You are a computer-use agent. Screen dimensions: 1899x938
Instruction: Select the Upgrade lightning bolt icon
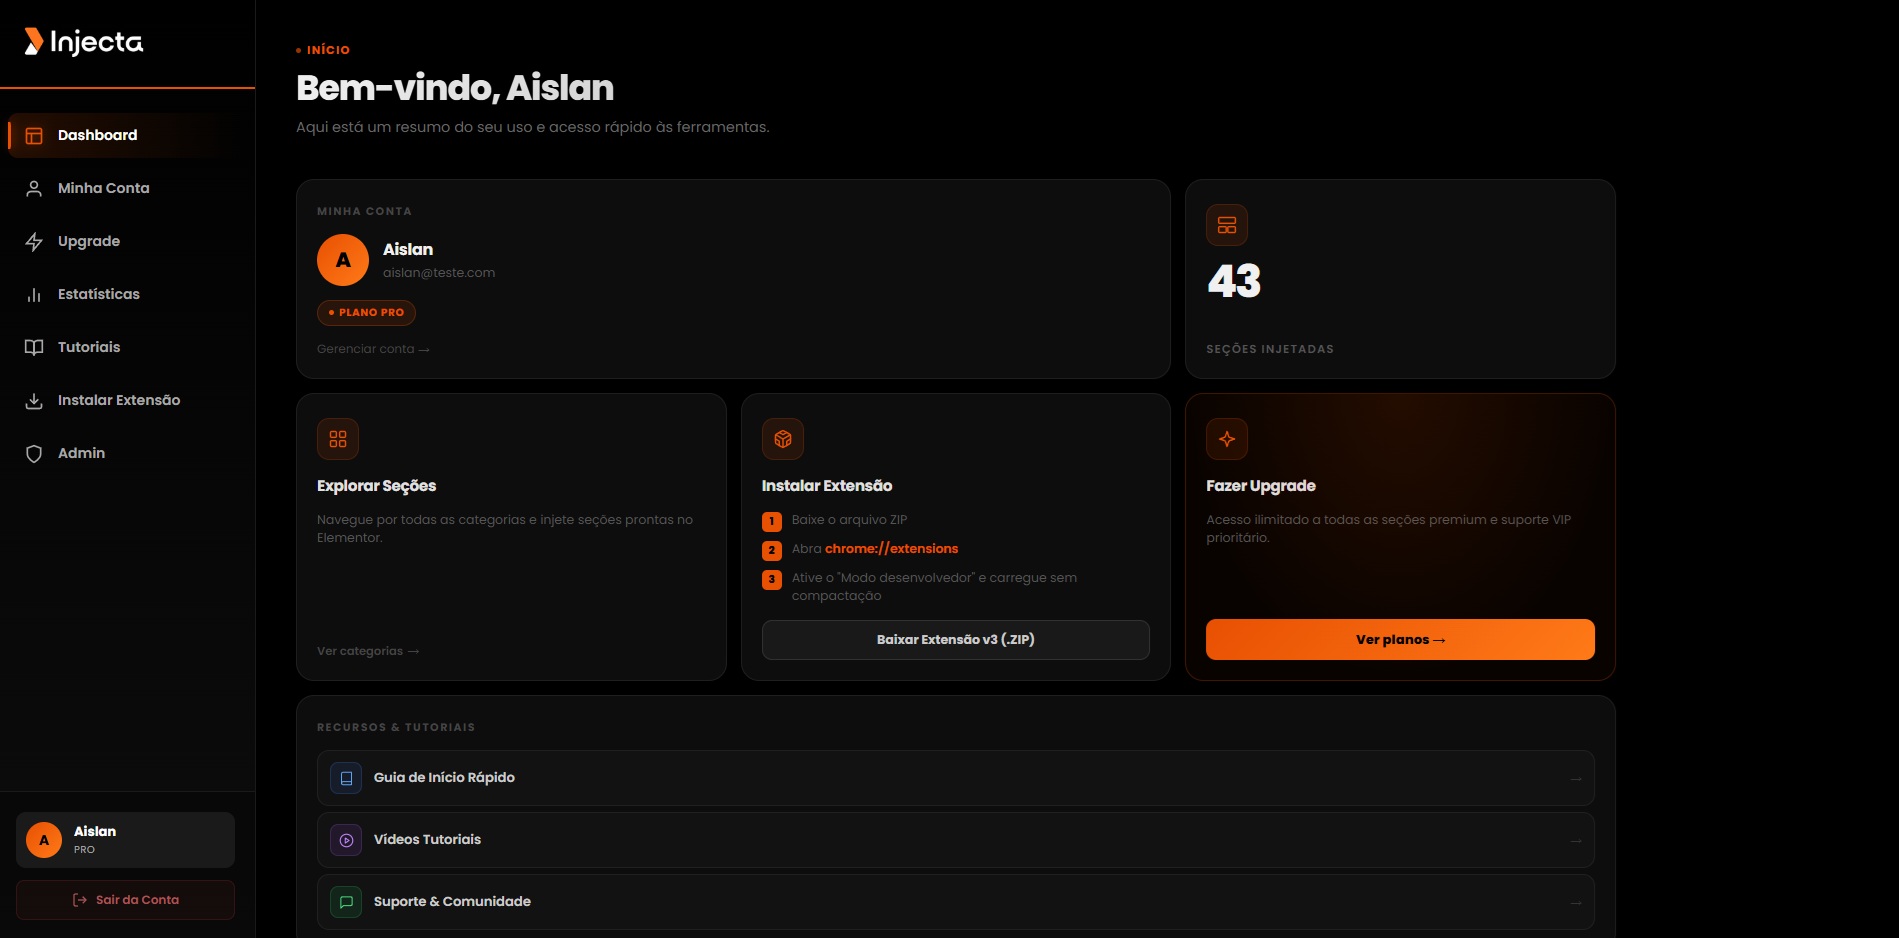tap(34, 241)
